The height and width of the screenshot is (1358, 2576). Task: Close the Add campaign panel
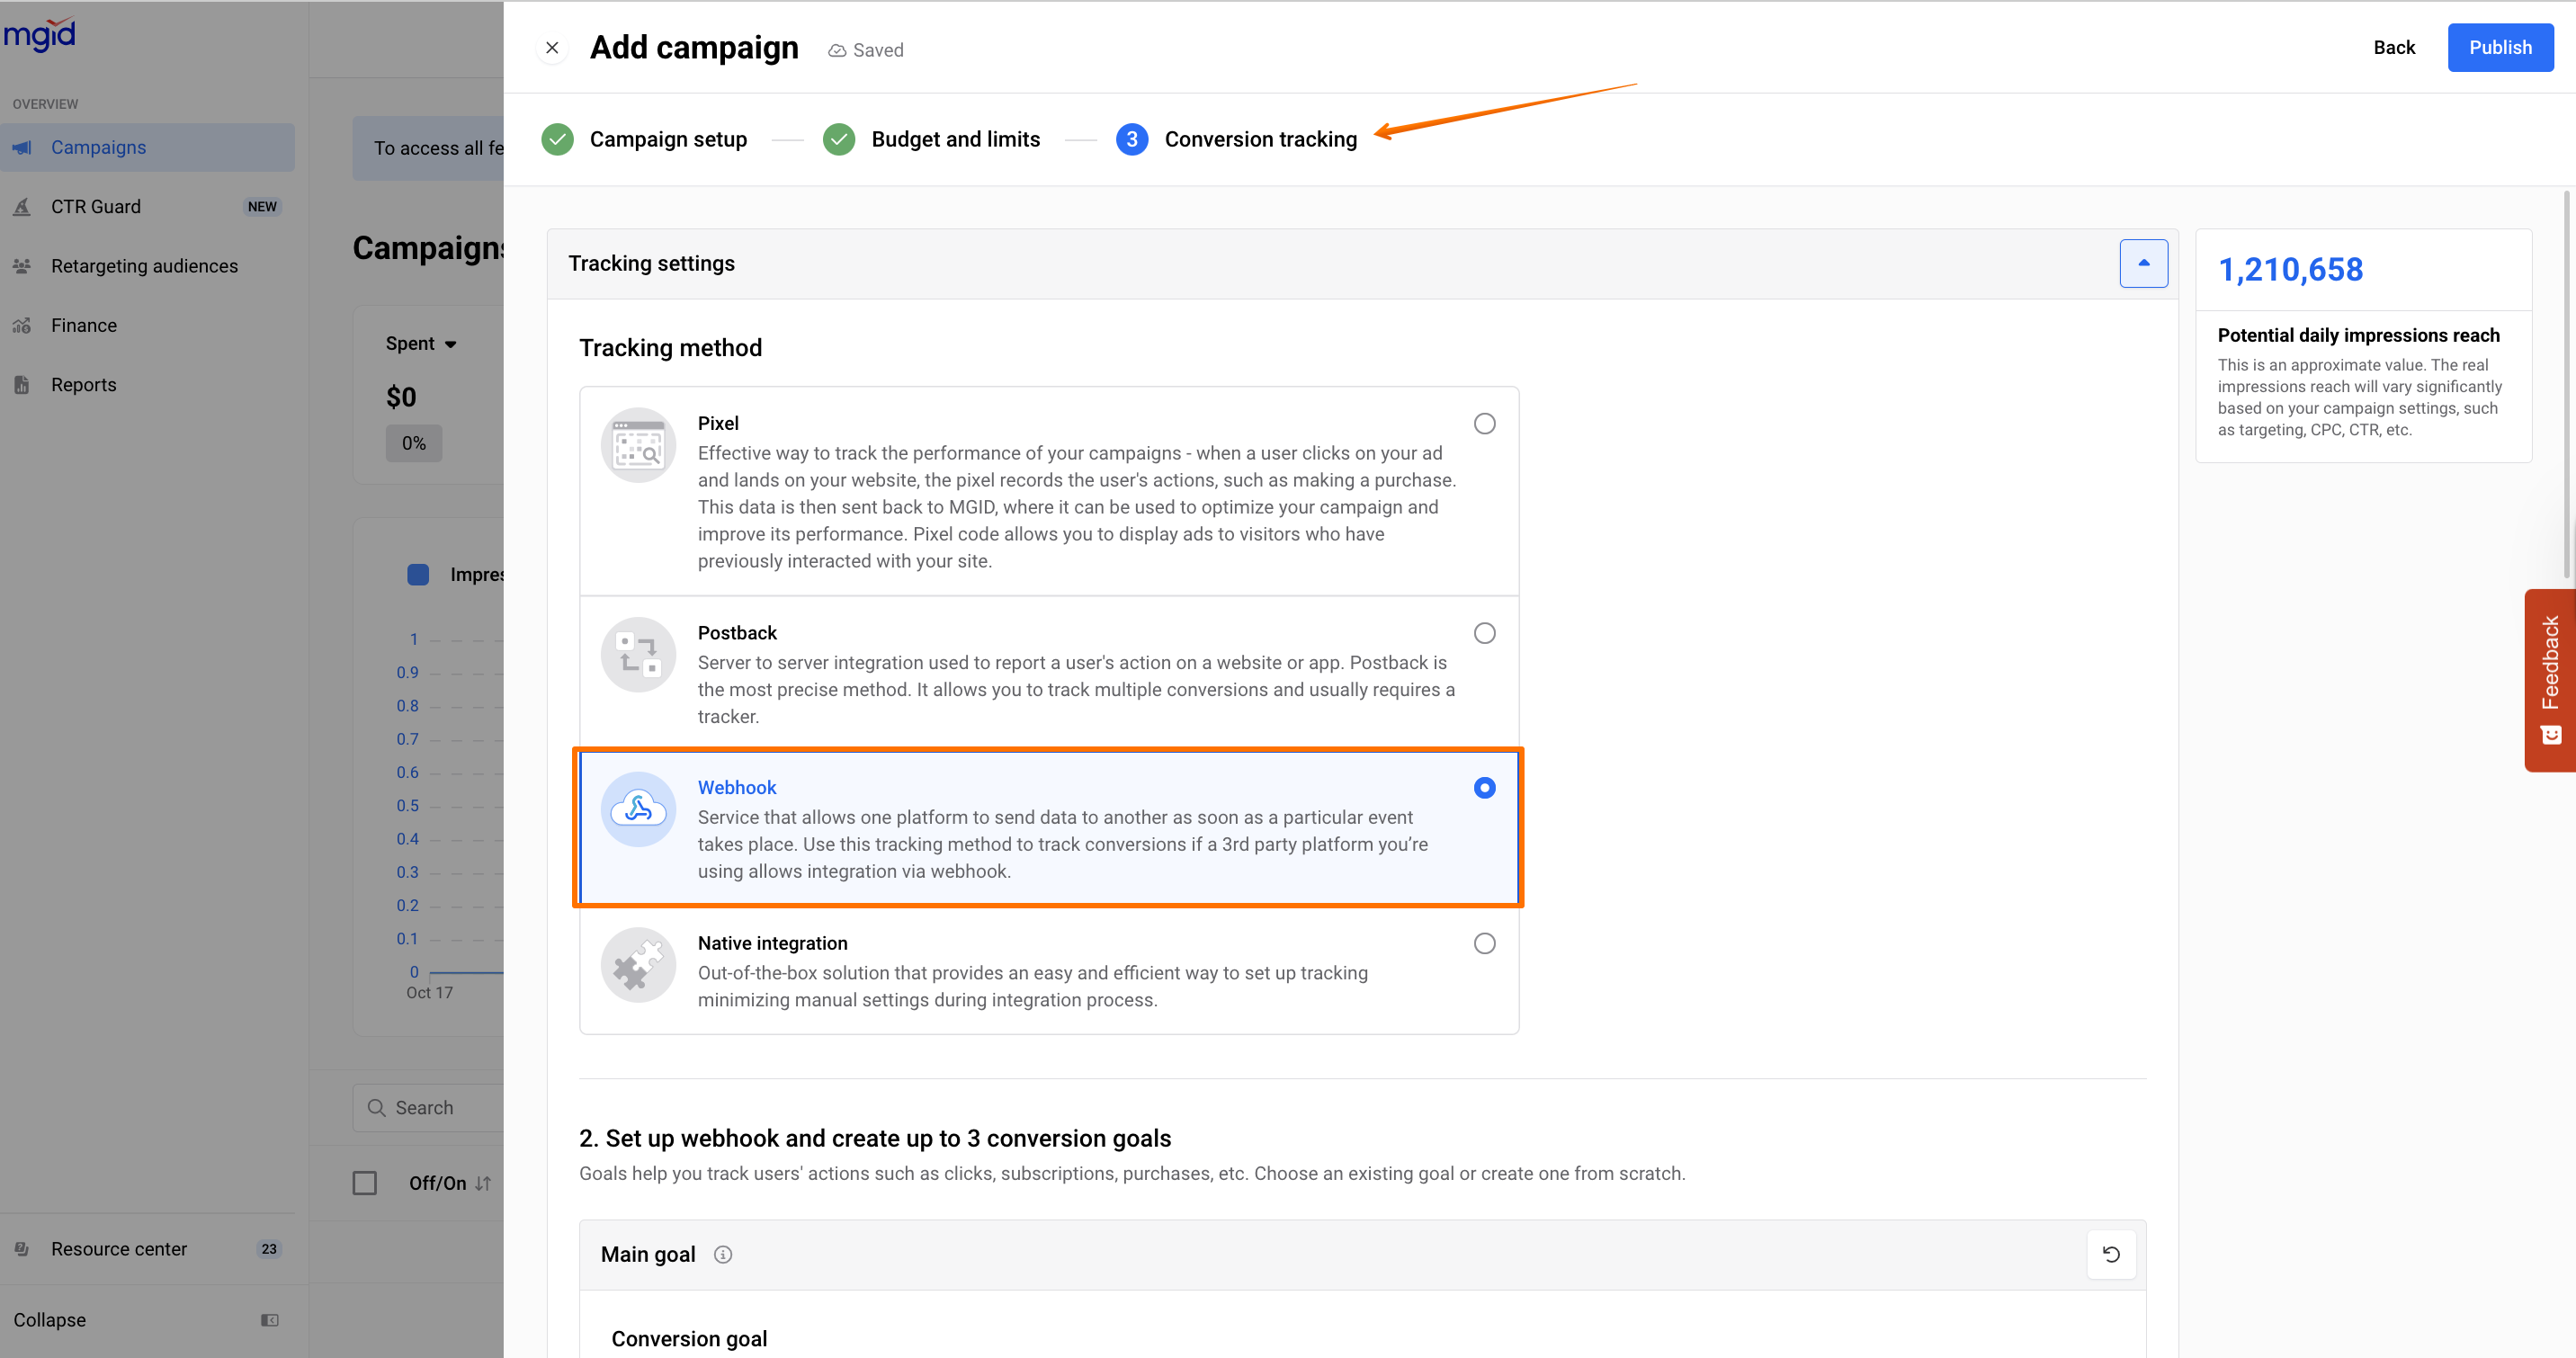point(552,48)
